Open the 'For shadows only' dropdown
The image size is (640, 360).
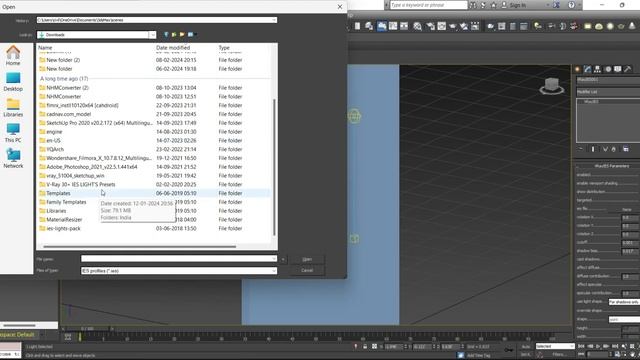click(624, 302)
